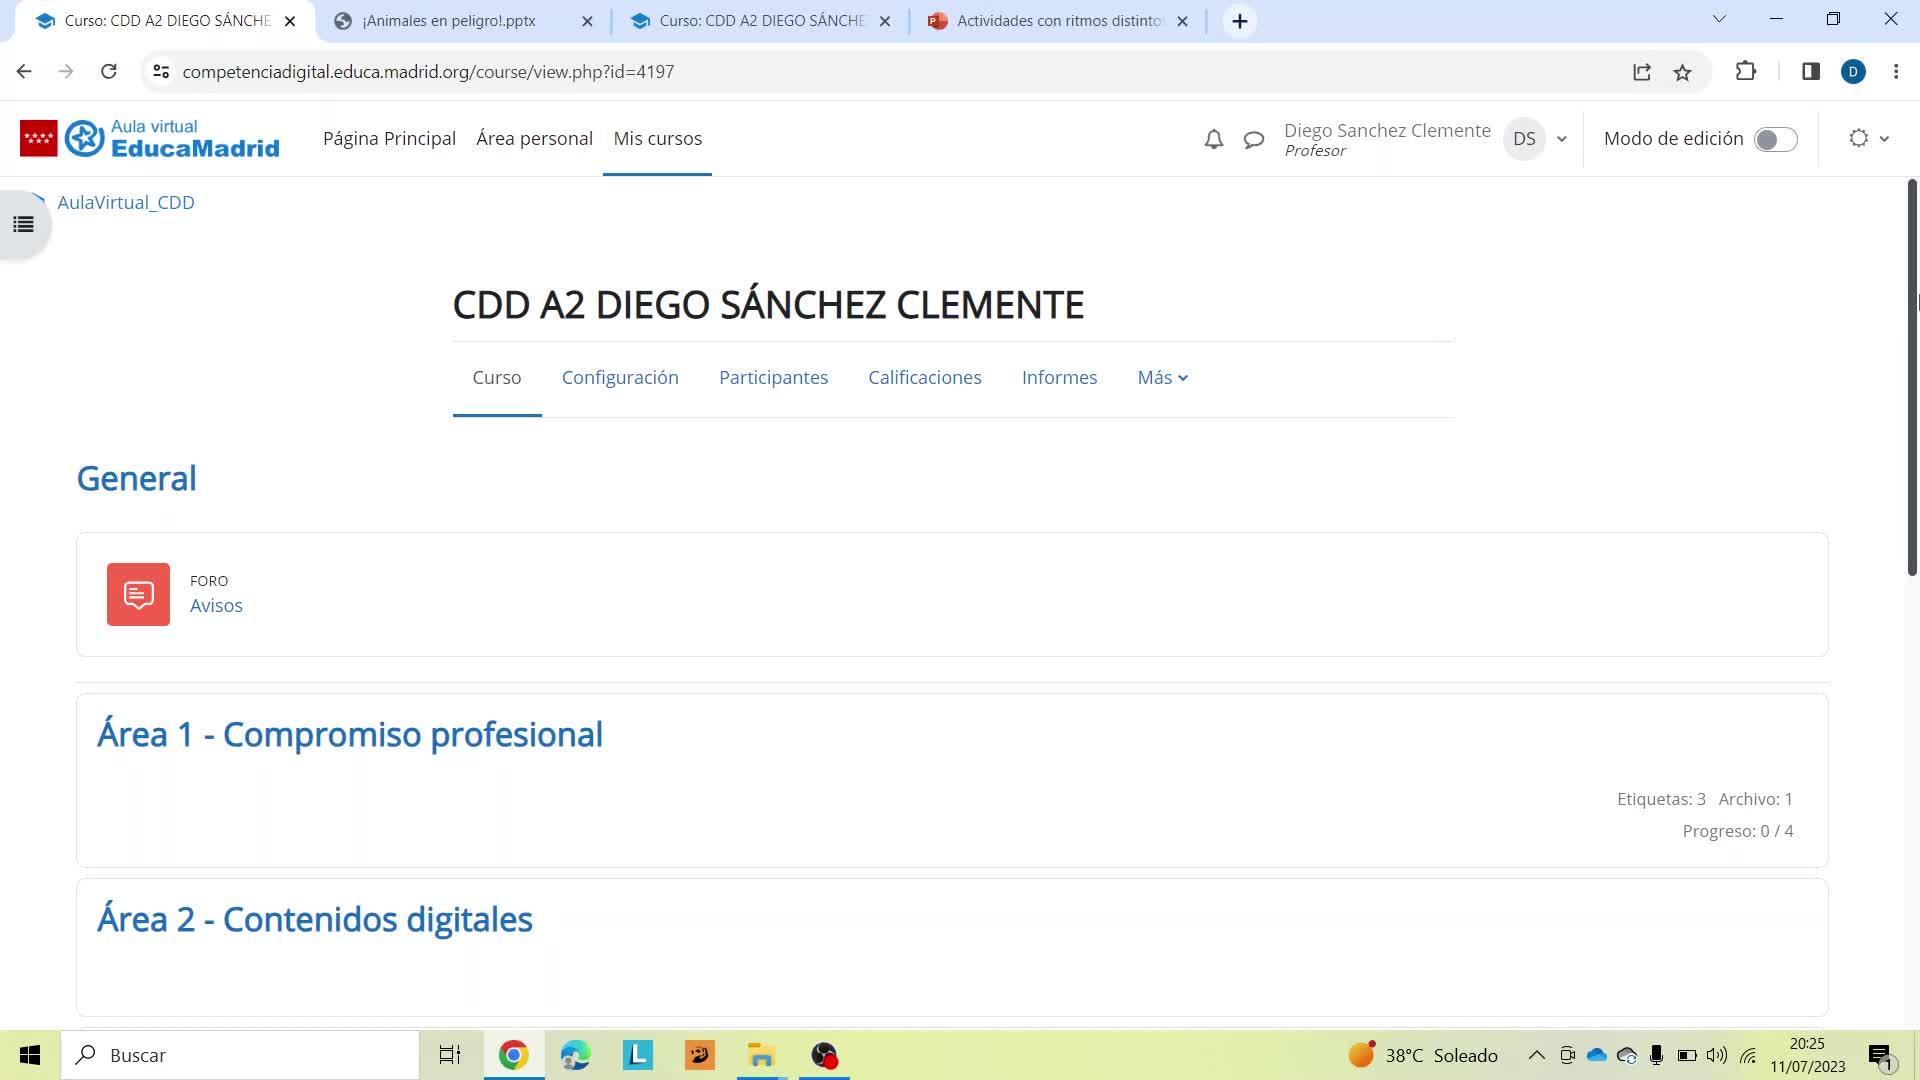
Task: Bookmark this page with the star icon
Action: 1683,72
